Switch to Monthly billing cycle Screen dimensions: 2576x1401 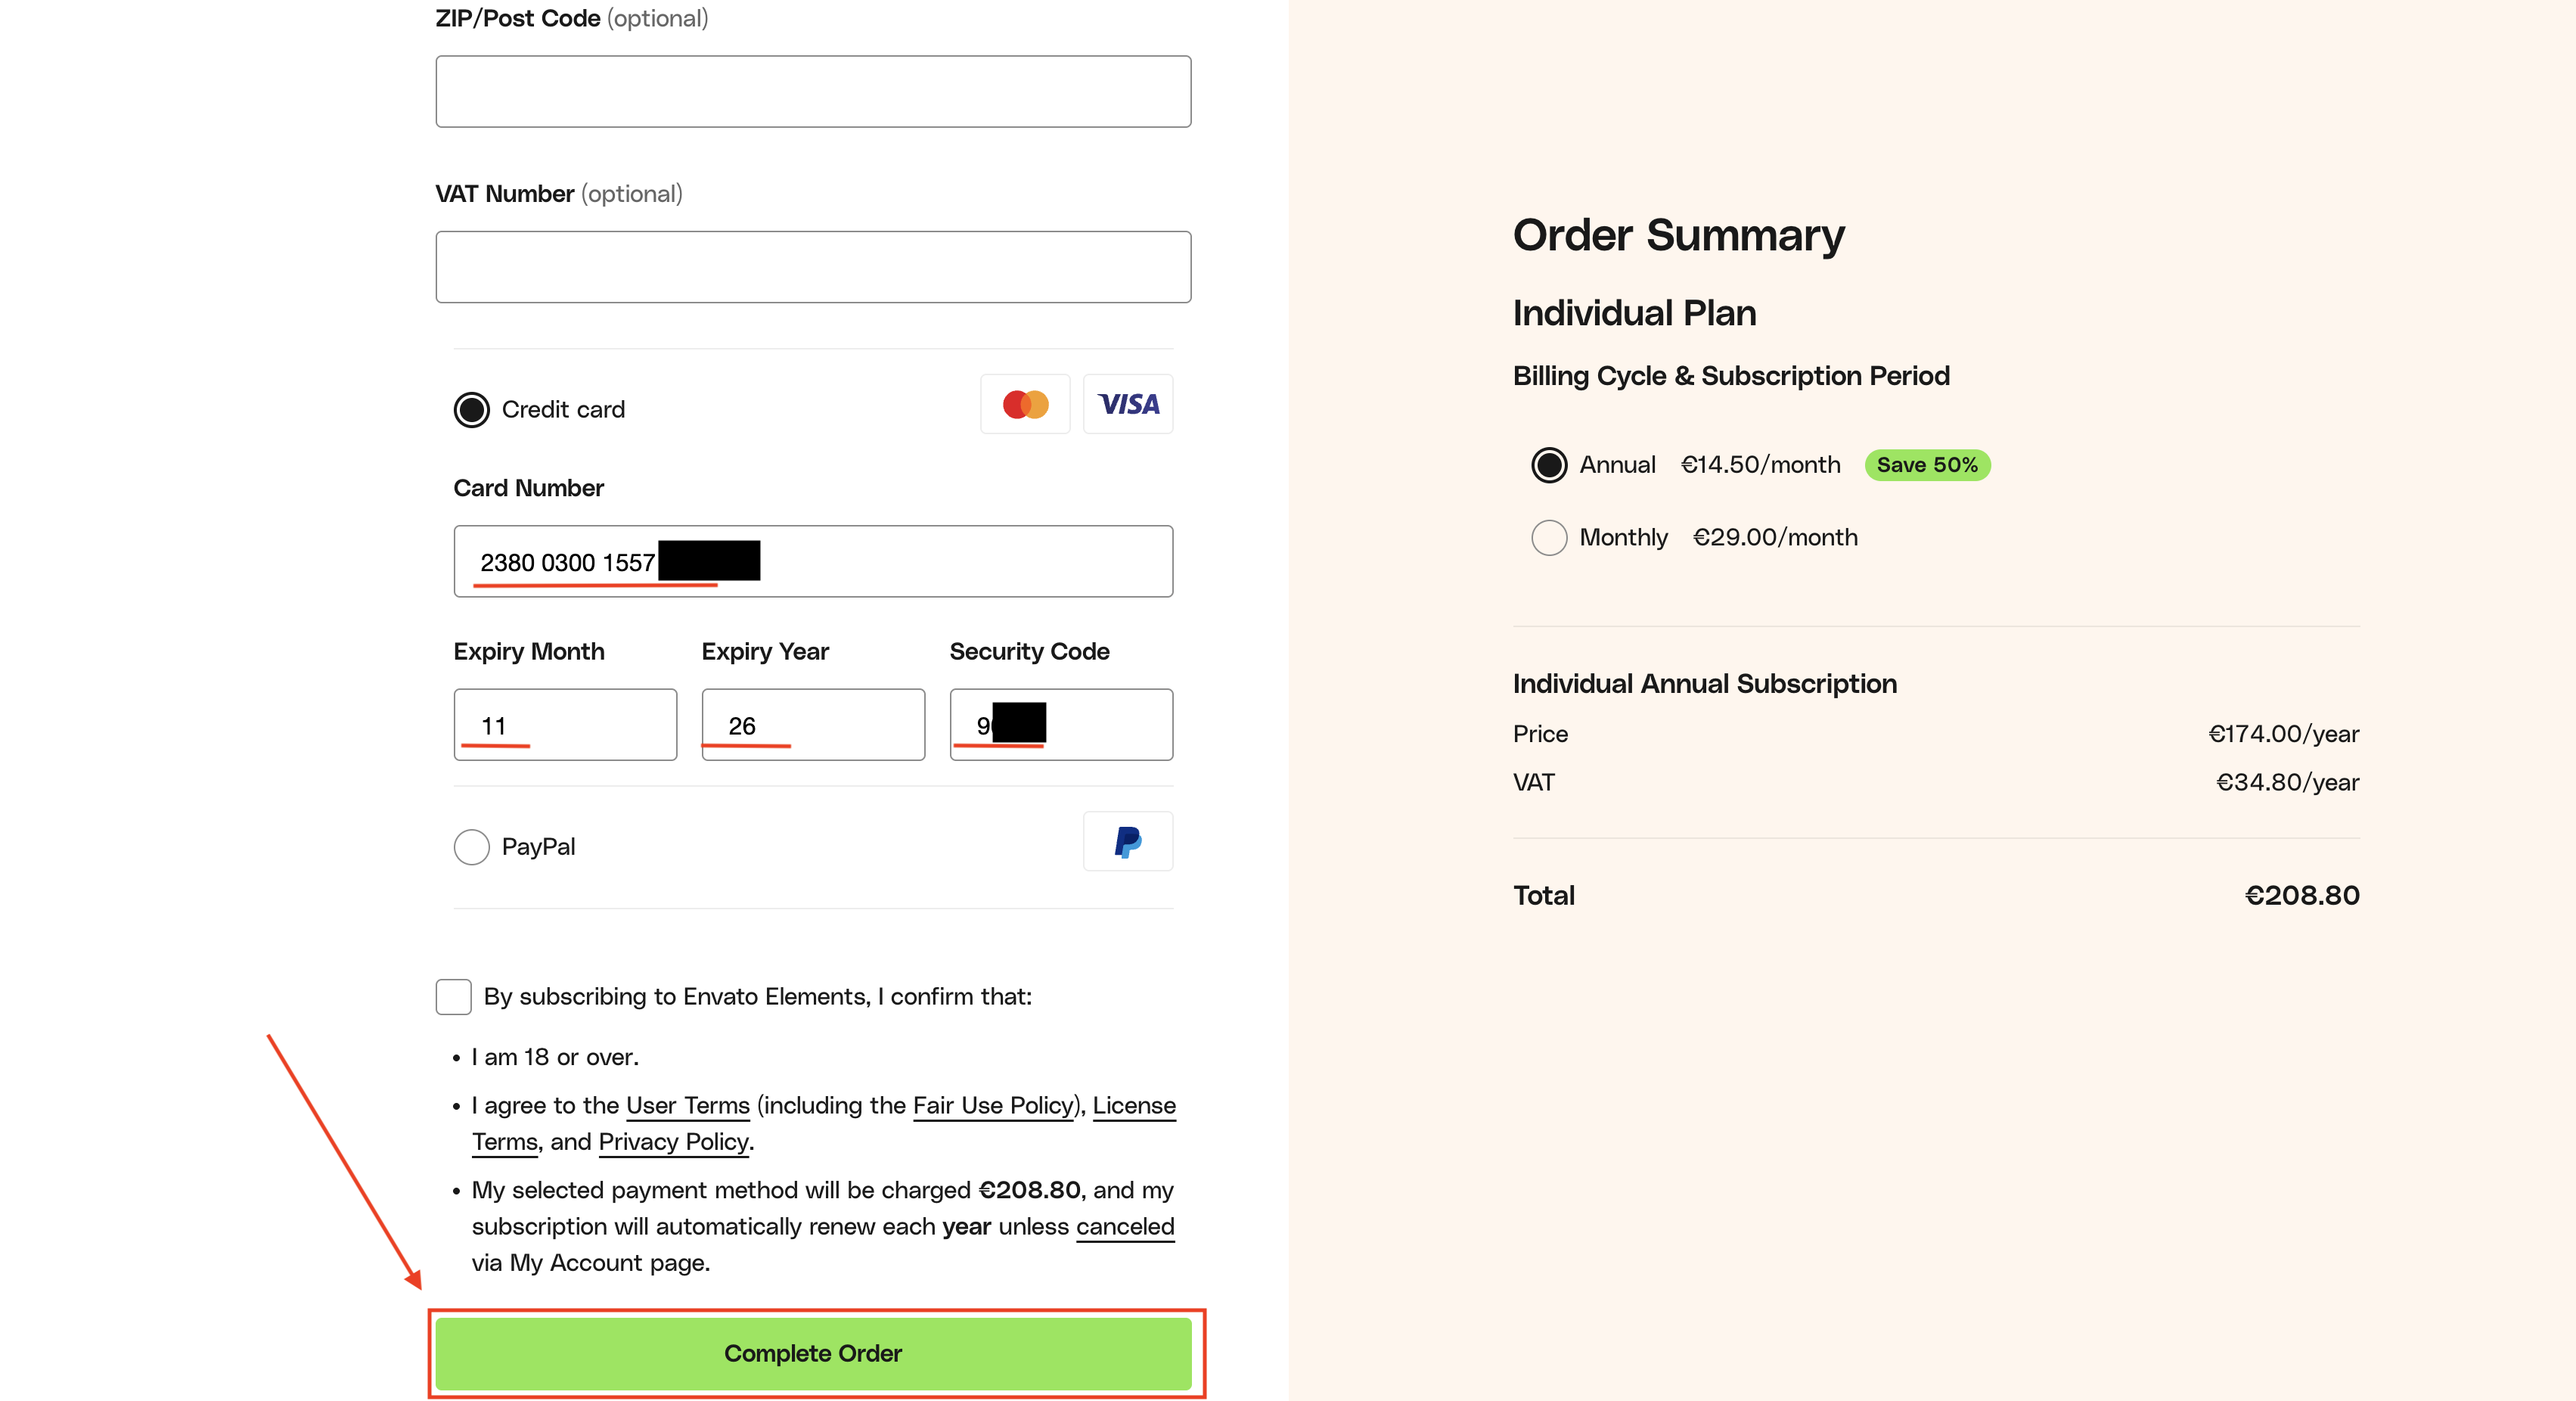(x=1549, y=537)
